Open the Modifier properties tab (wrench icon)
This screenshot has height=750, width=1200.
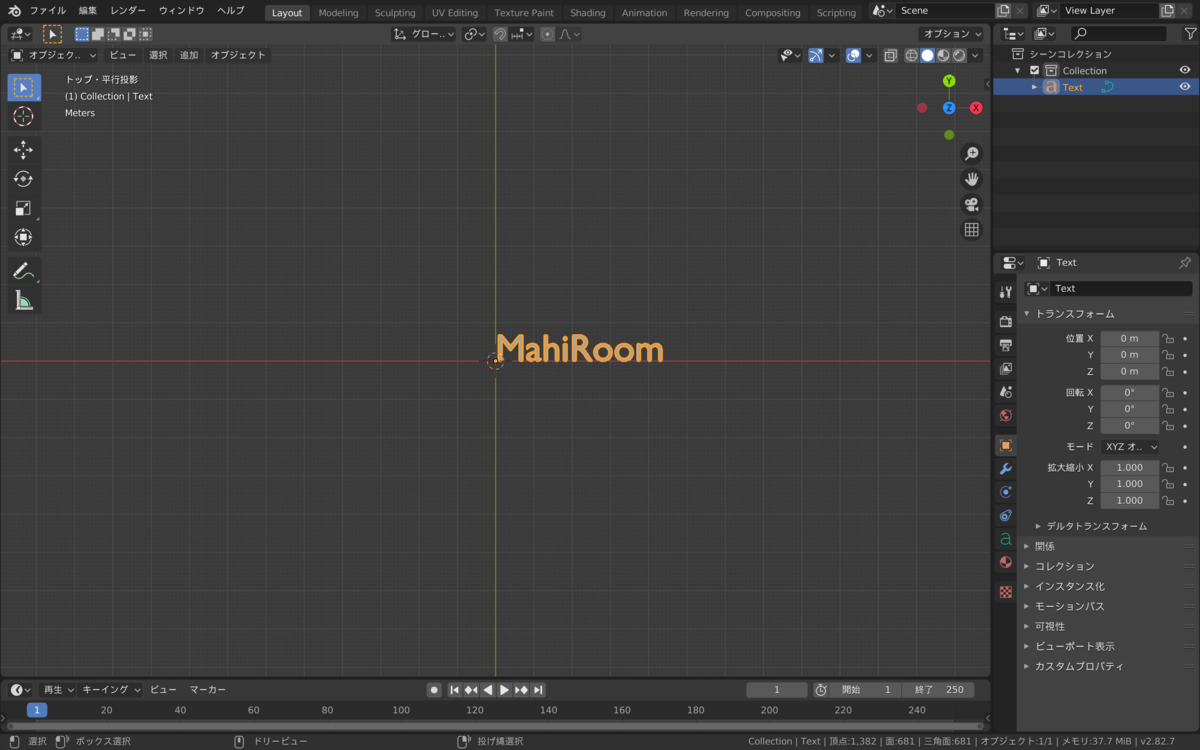[x=1005, y=468]
